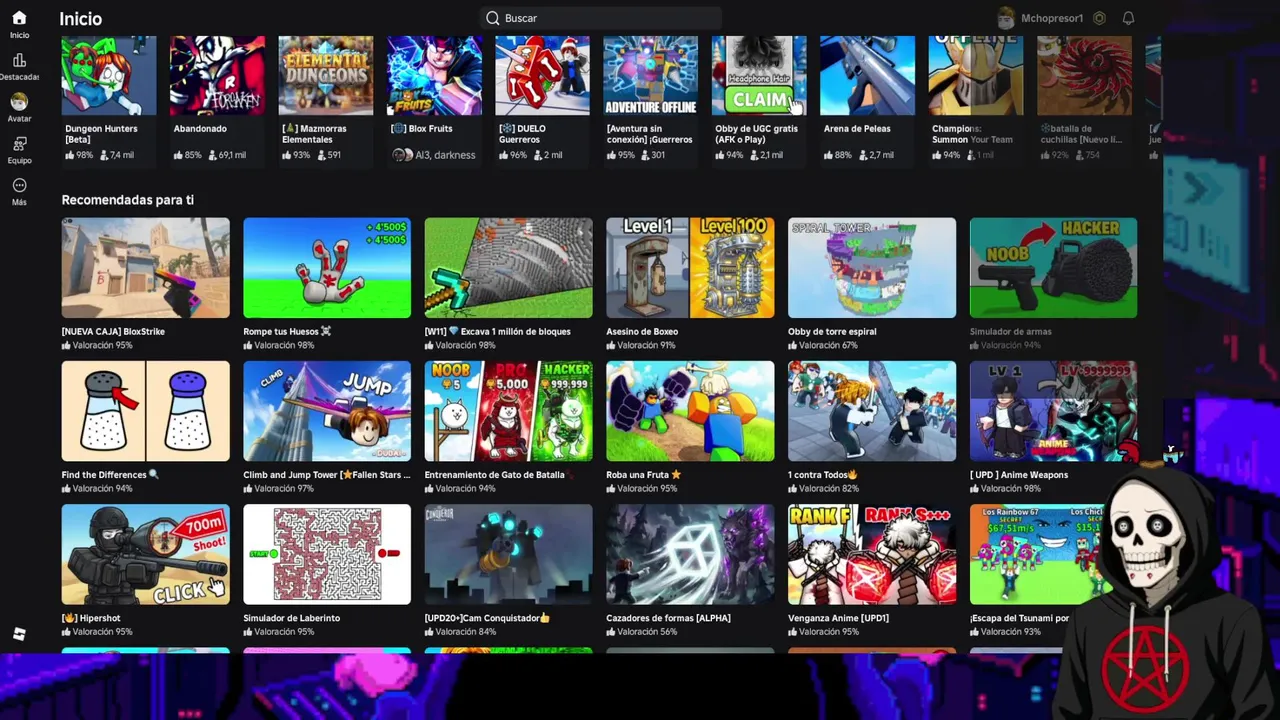Click the Mchopresor1 profile avatar
1280x720 pixels.
click(1006, 18)
